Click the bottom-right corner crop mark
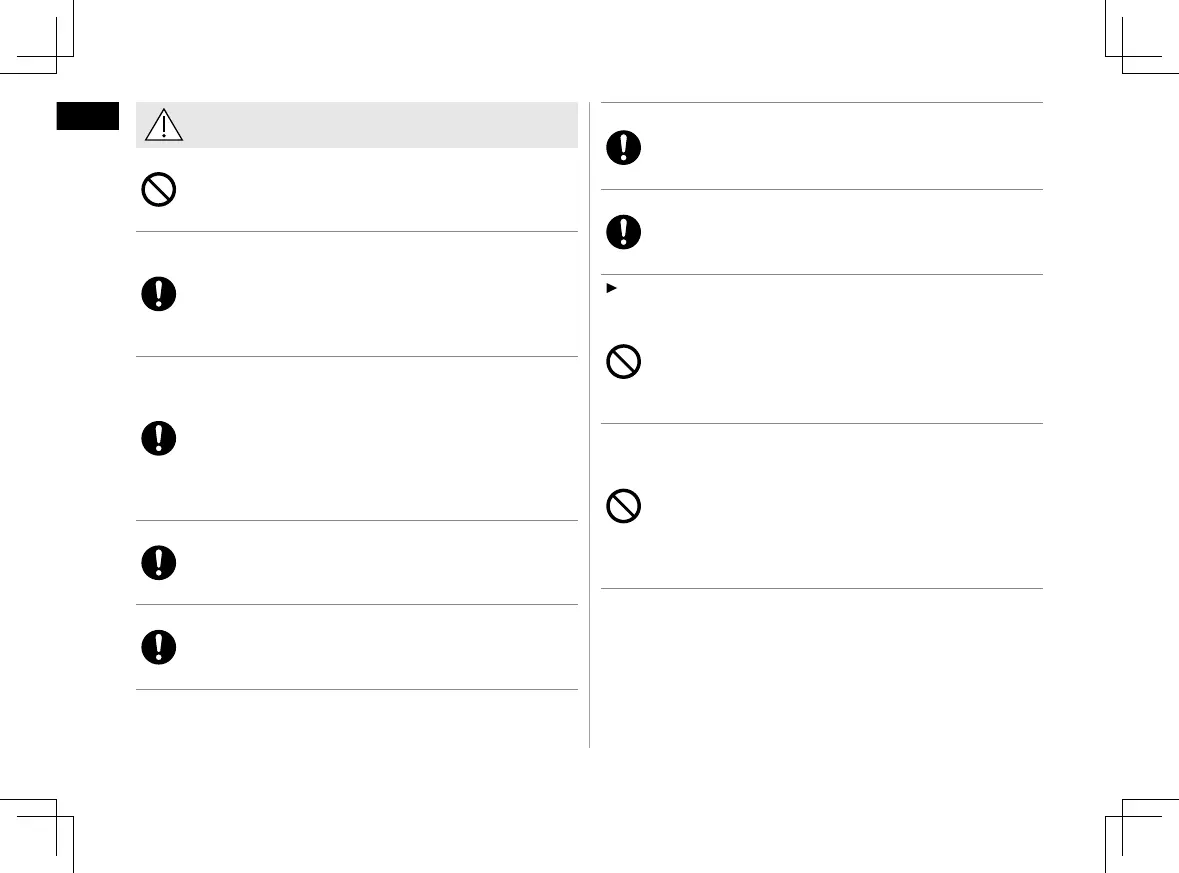This screenshot has height=873, width=1179. [1124, 816]
